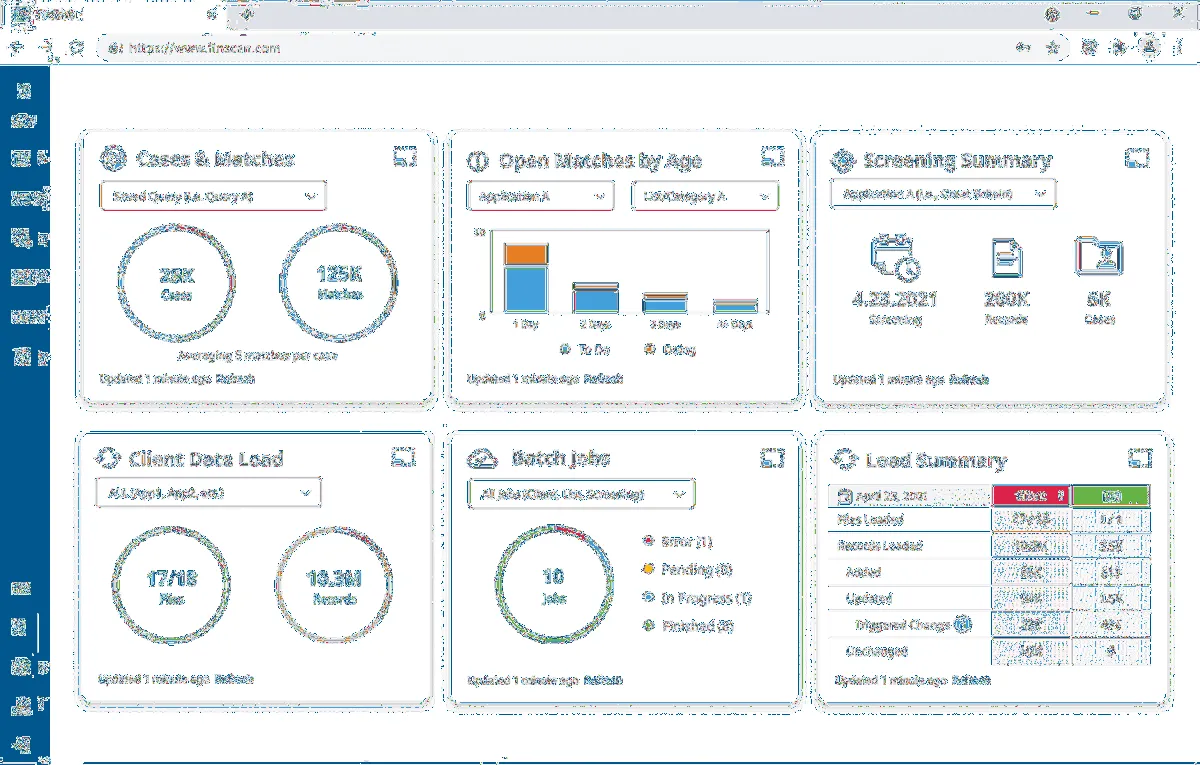Expand the Cases & Matches widget

click(x=403, y=158)
